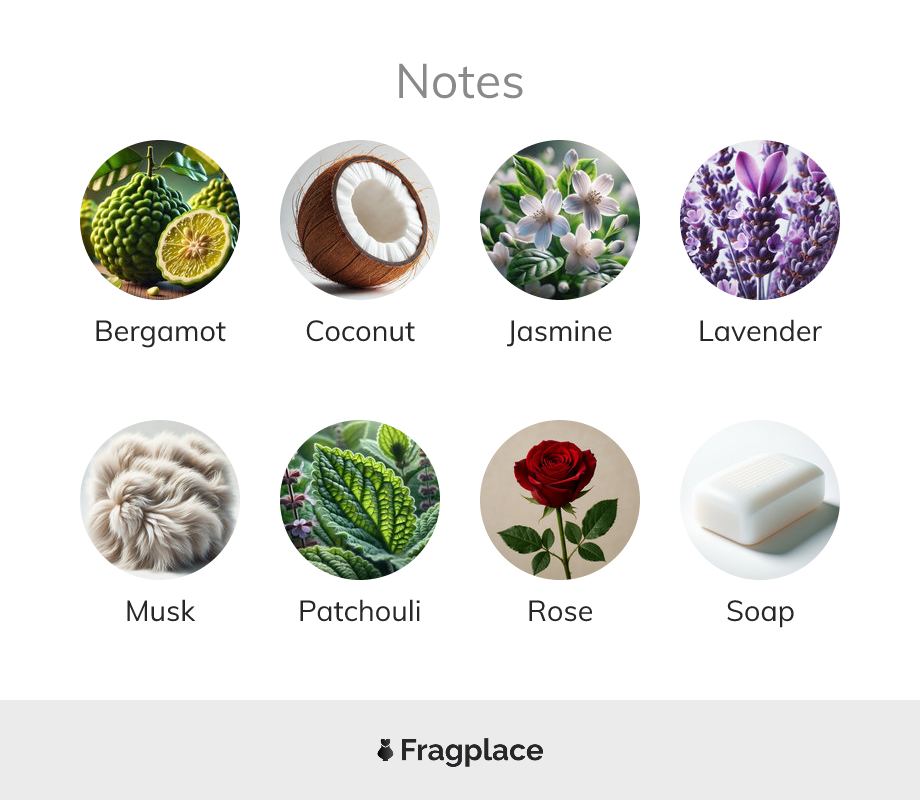
Task: Open the Fragplace logo text
Action: pos(472,751)
